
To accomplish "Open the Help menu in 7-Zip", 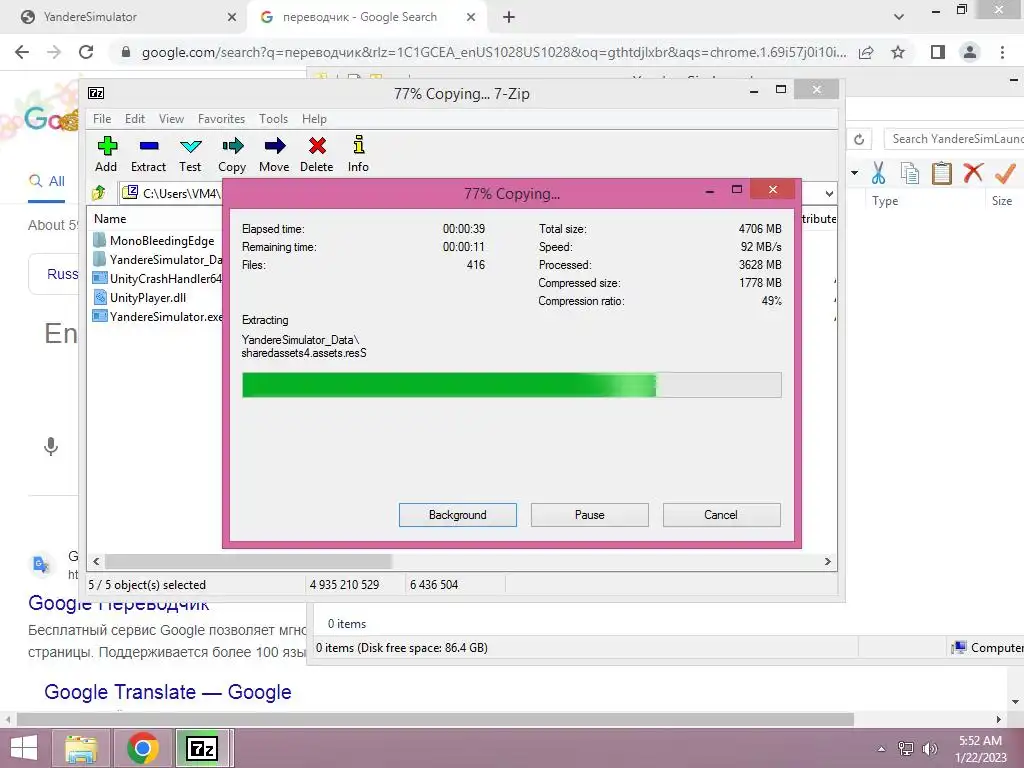I will click(x=314, y=119).
